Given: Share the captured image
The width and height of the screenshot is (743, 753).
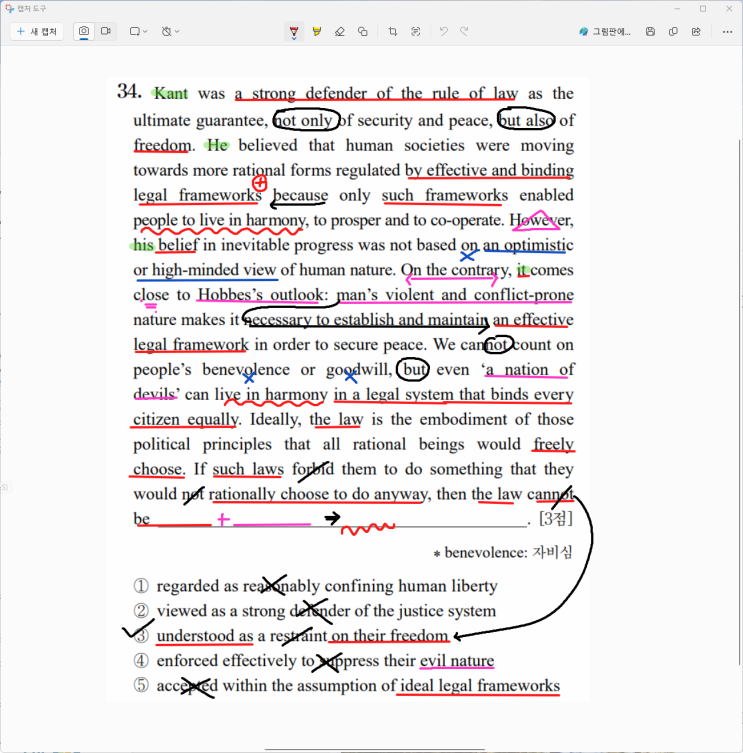Looking at the screenshot, I should (696, 32).
